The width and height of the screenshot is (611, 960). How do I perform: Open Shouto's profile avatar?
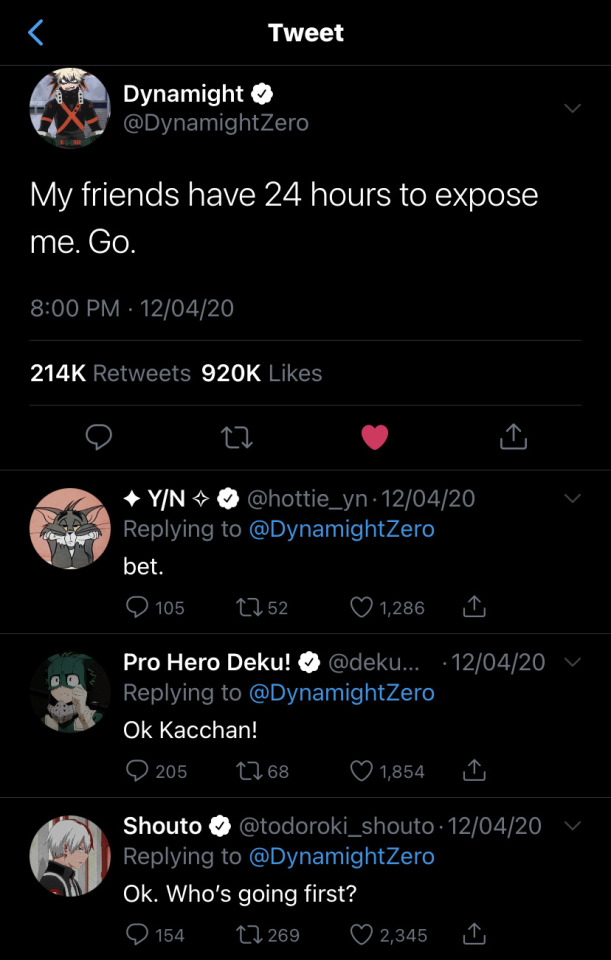coord(70,856)
